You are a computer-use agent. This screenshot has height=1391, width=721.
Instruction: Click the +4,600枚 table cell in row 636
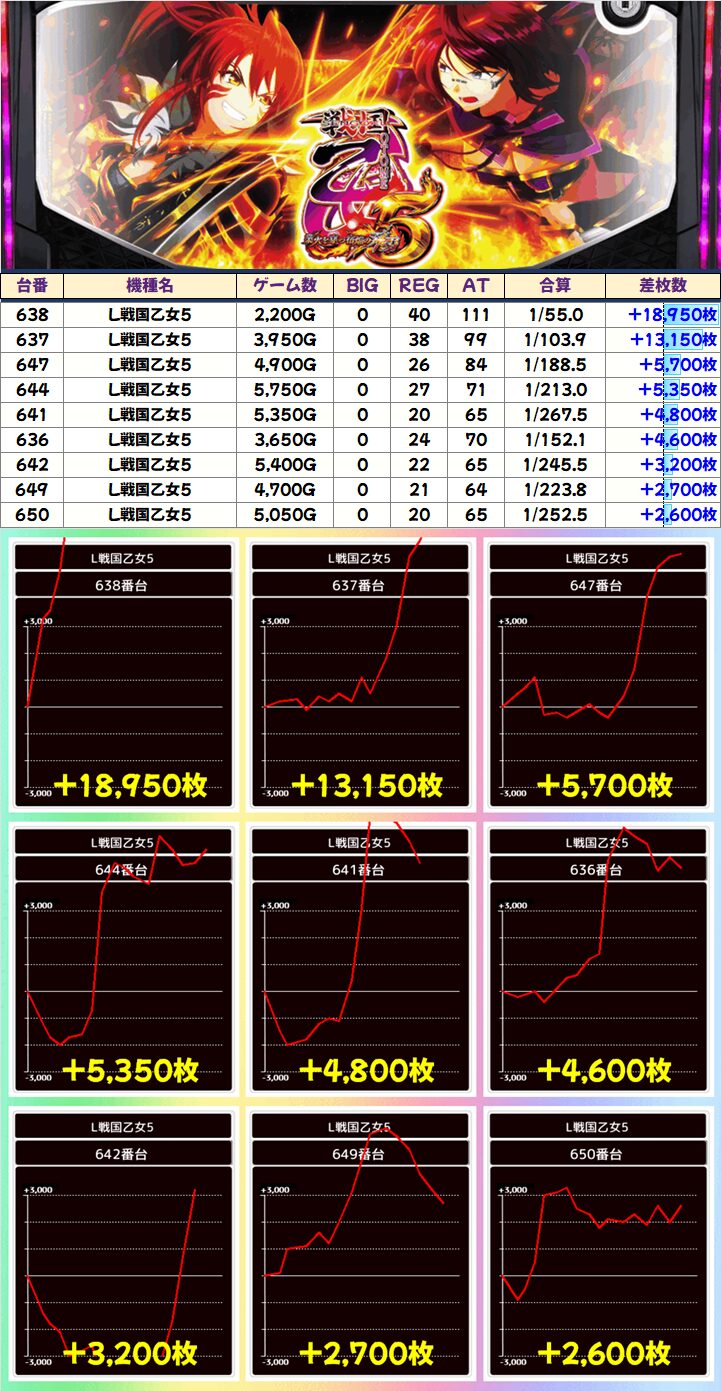(x=663, y=439)
